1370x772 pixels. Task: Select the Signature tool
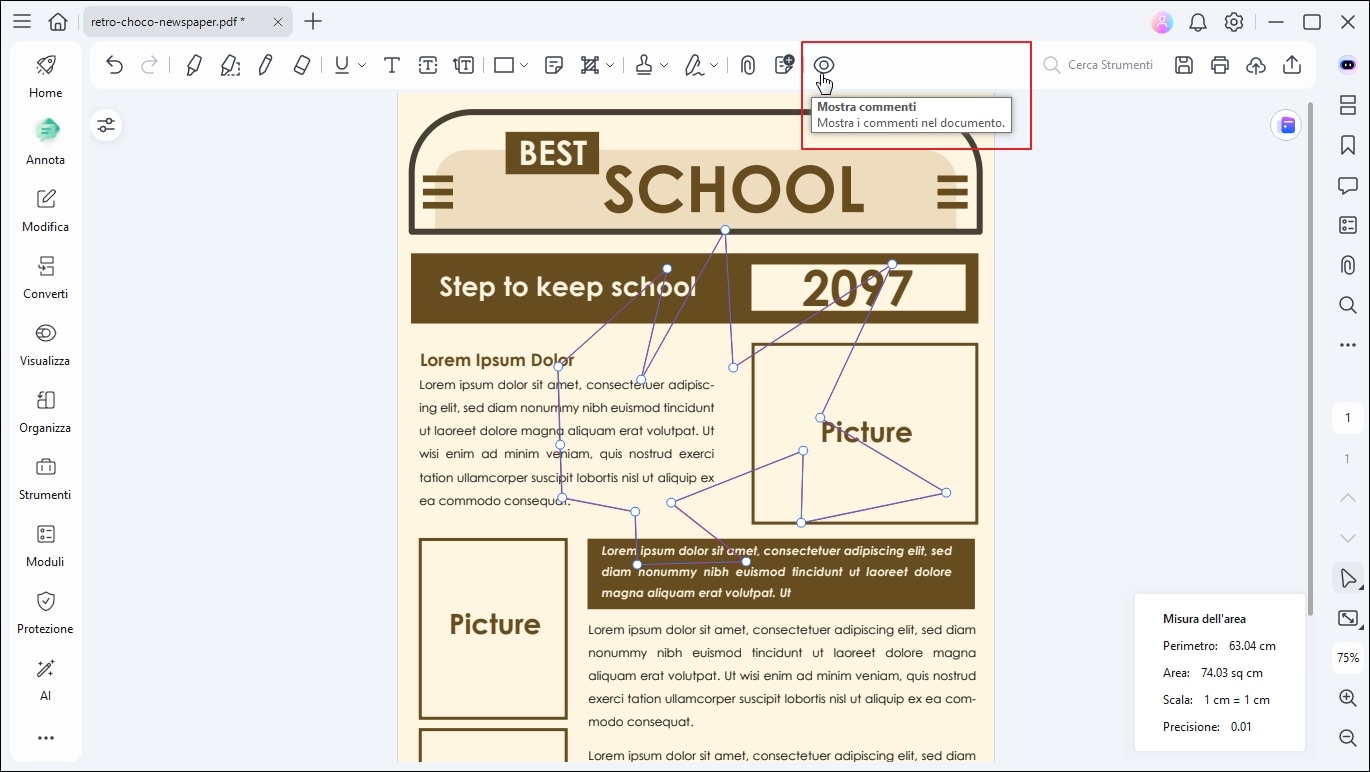(694, 65)
